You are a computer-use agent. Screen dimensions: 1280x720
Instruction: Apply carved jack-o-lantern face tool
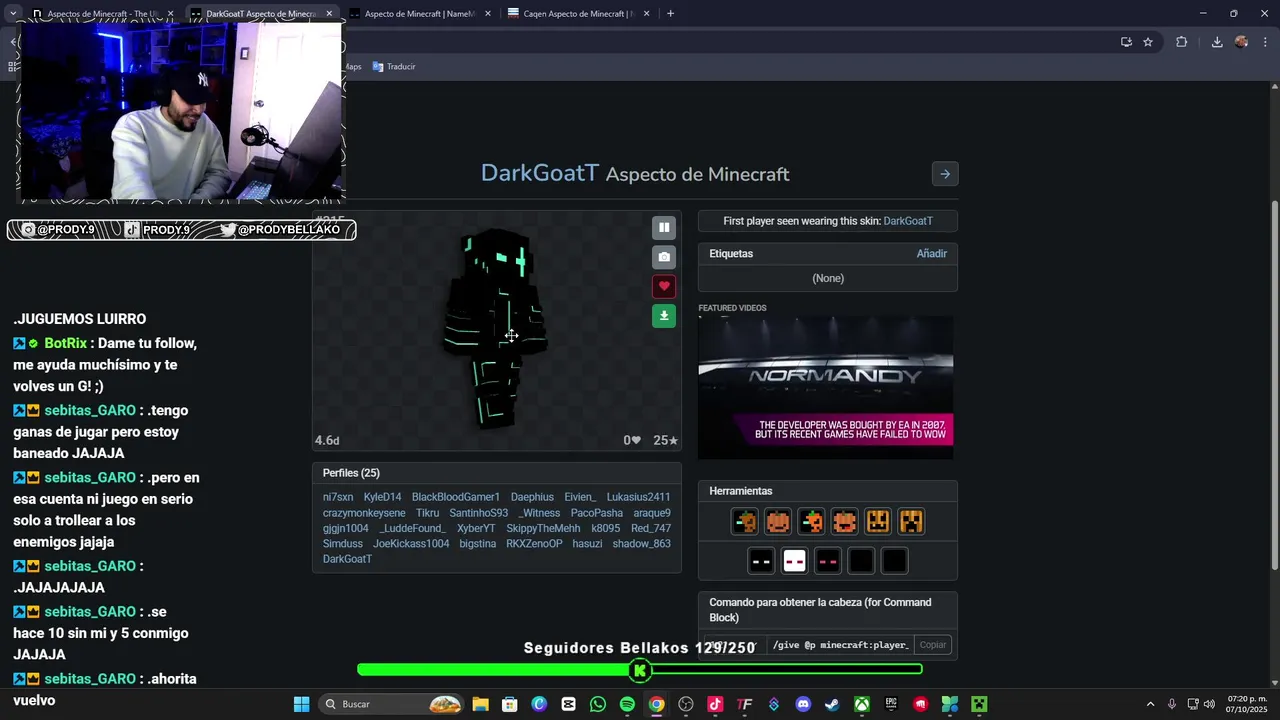pyautogui.click(x=878, y=521)
